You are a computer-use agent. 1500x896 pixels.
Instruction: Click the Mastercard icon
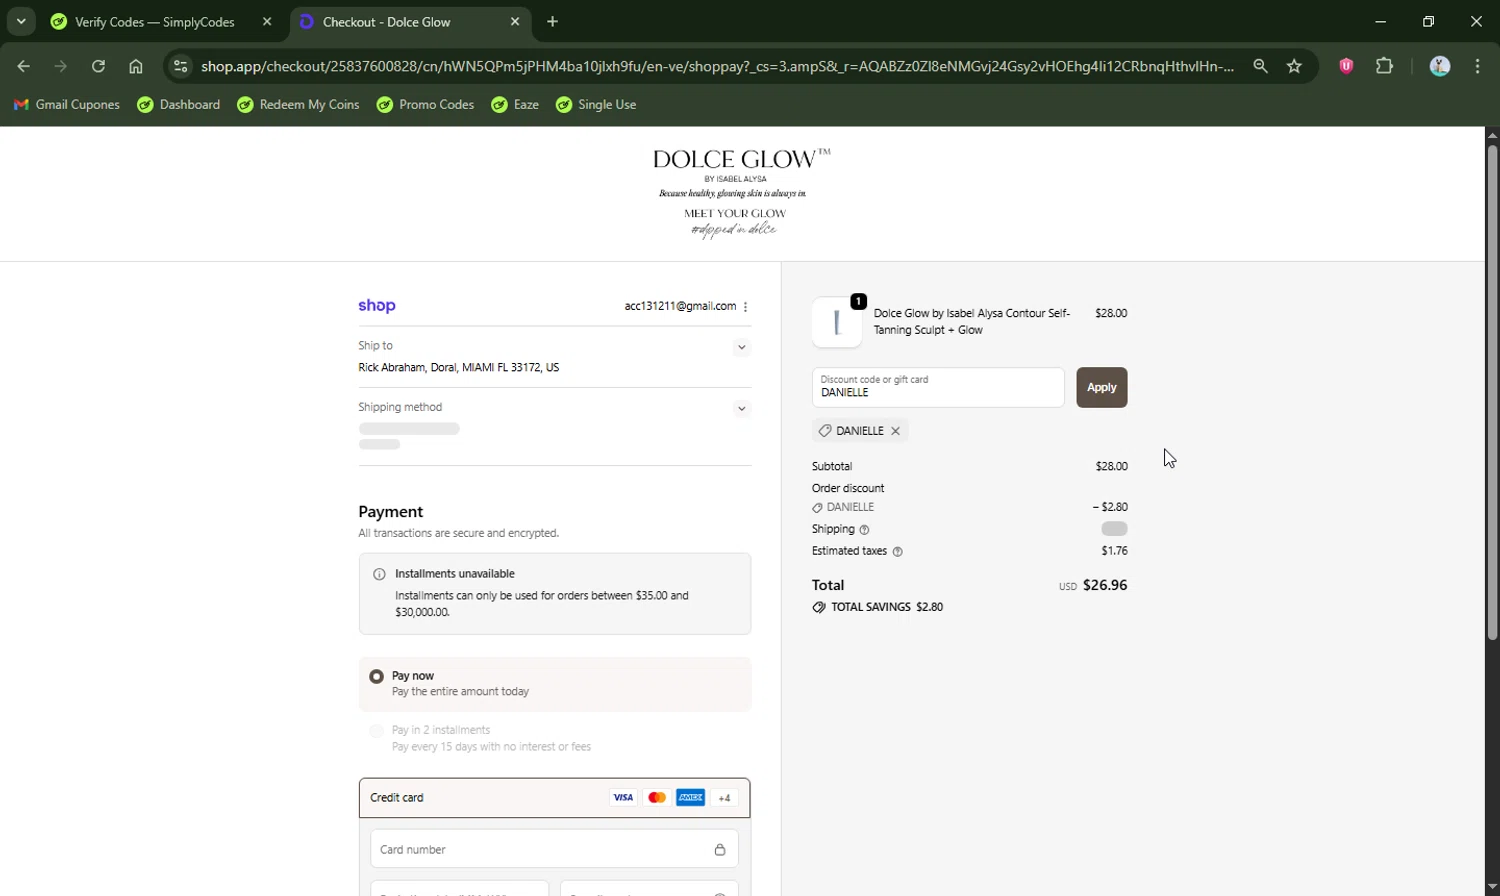(657, 798)
